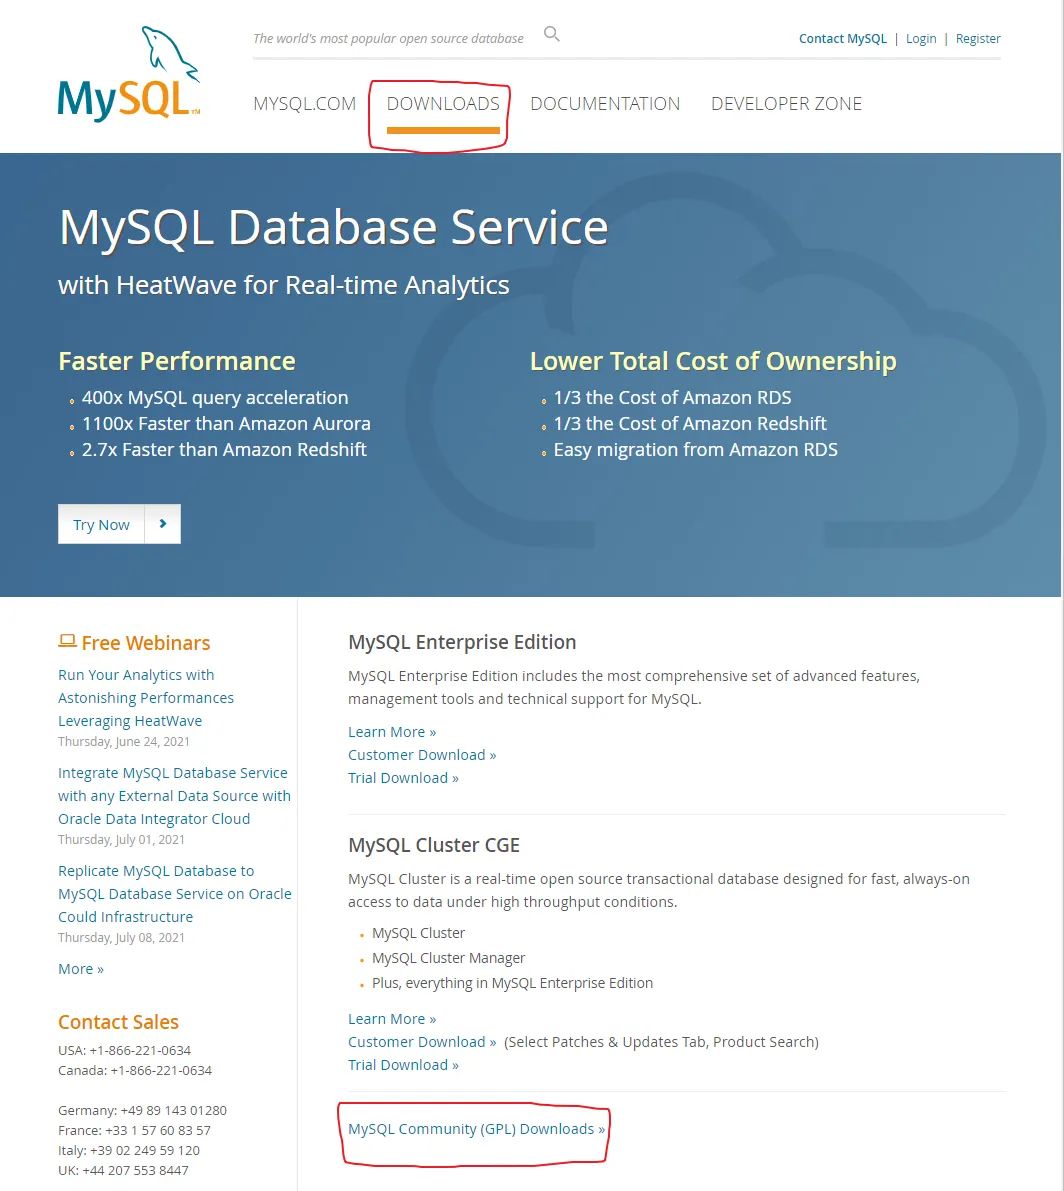Screen dimensions: 1064x1191
Task: Click the Free Webinars laptop icon
Action: tap(67, 642)
